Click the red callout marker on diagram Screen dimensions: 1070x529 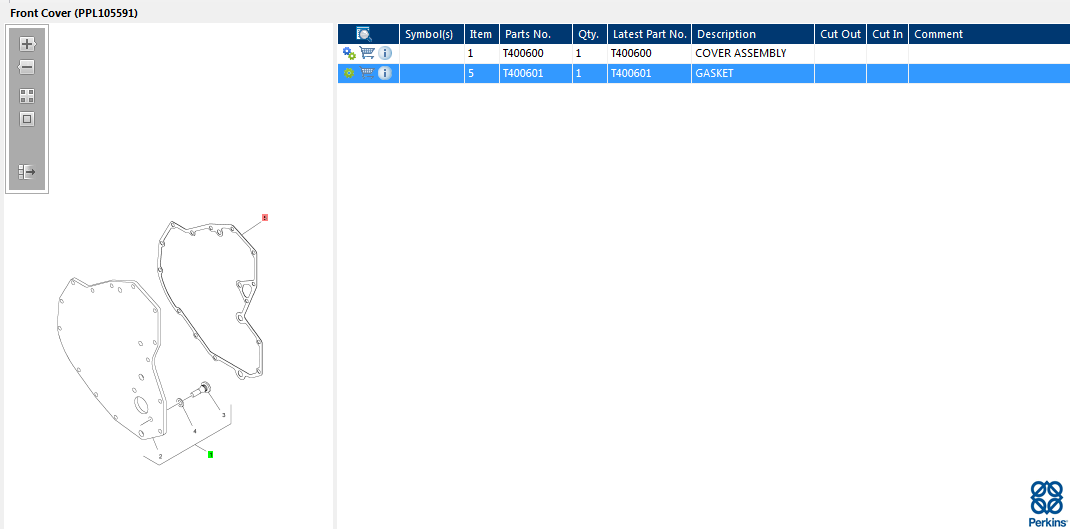click(265, 218)
